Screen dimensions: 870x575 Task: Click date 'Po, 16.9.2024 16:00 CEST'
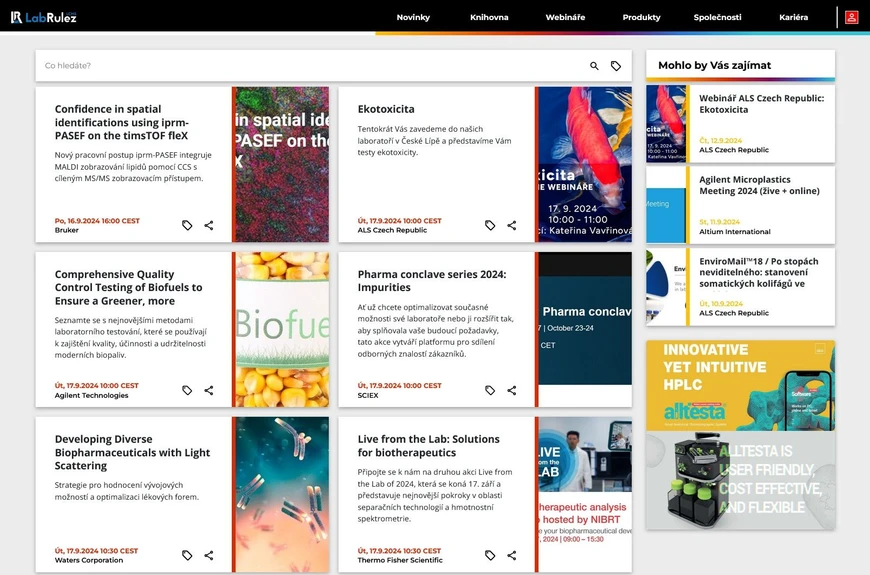(x=97, y=221)
